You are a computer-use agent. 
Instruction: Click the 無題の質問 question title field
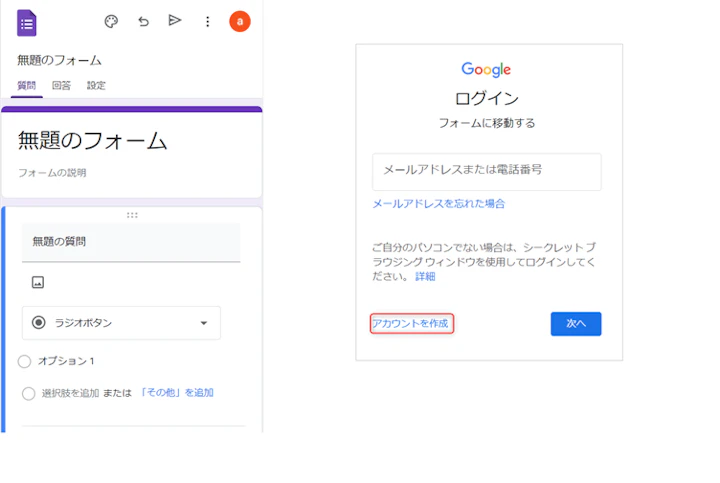coord(130,242)
